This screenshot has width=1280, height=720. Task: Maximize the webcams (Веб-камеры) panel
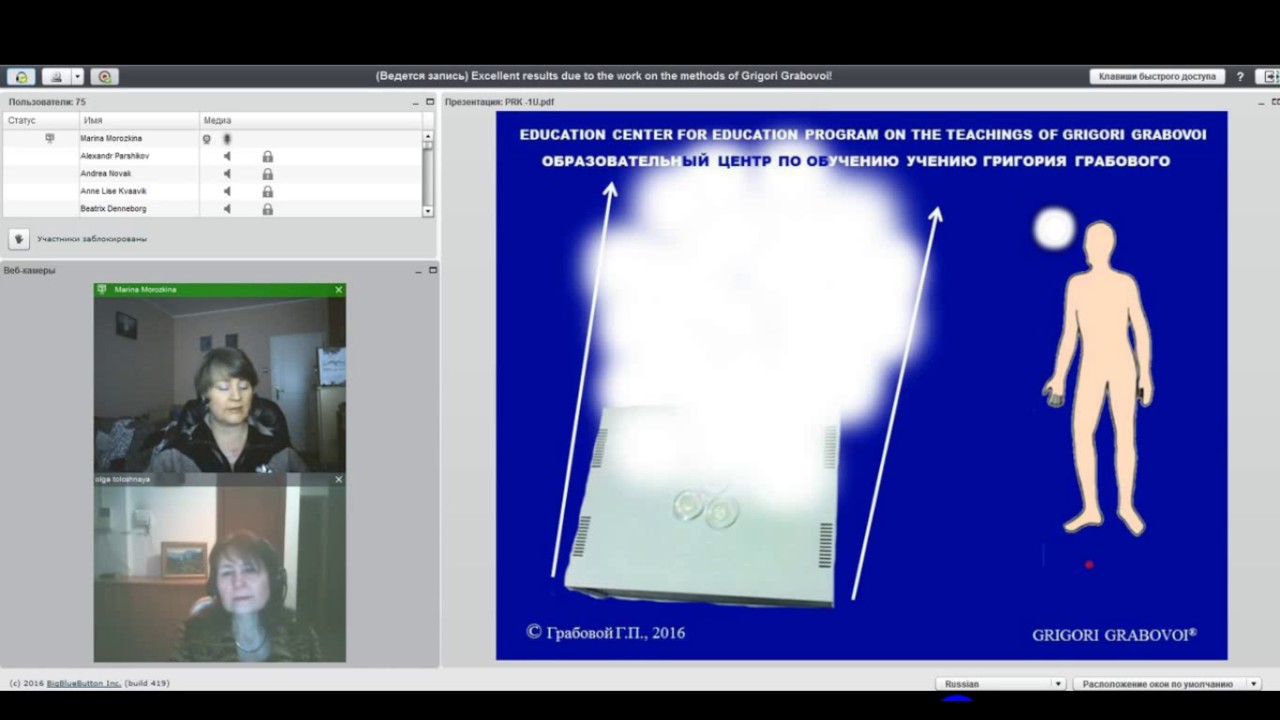(x=433, y=270)
